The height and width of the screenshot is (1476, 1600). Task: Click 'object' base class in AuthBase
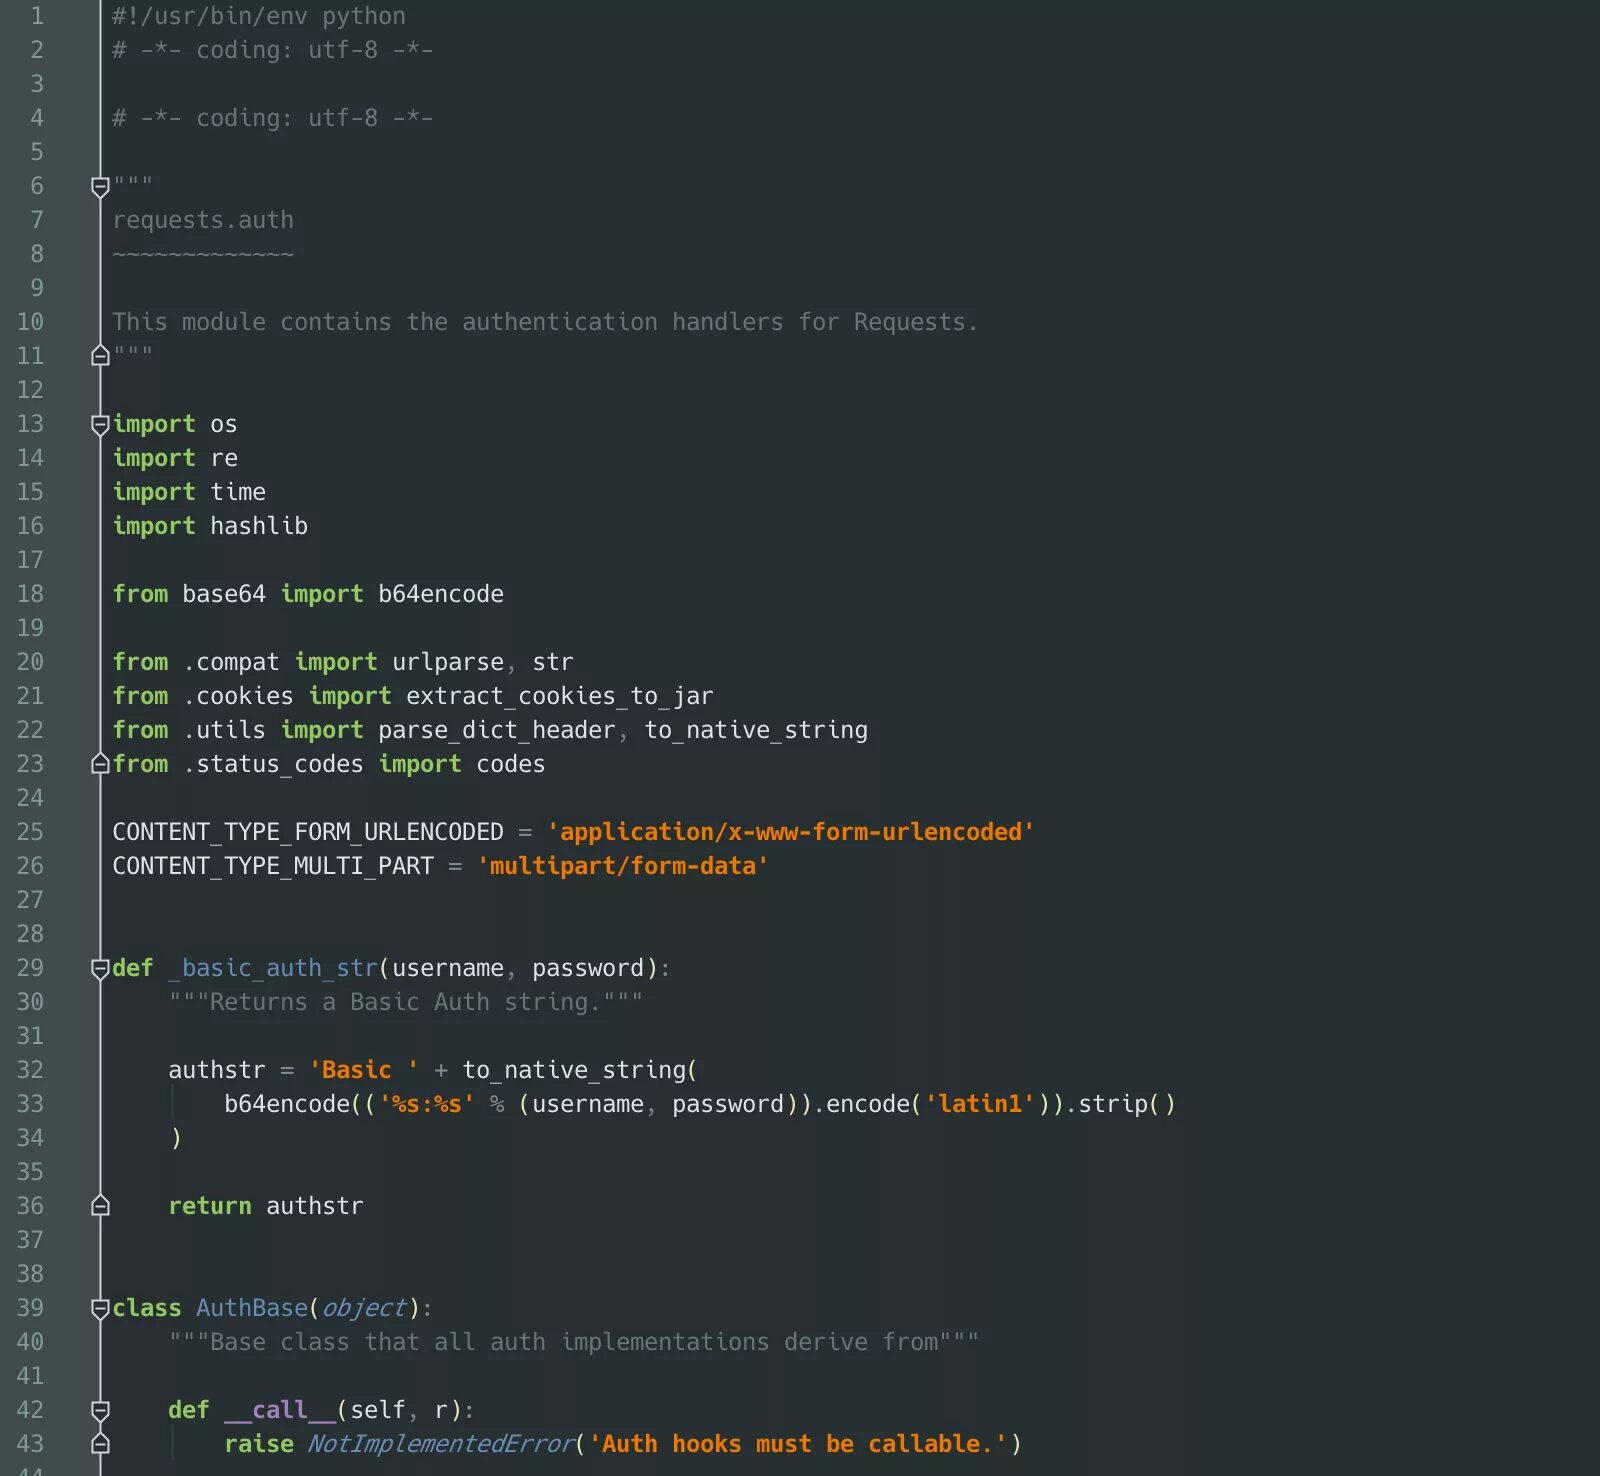[x=364, y=1308]
